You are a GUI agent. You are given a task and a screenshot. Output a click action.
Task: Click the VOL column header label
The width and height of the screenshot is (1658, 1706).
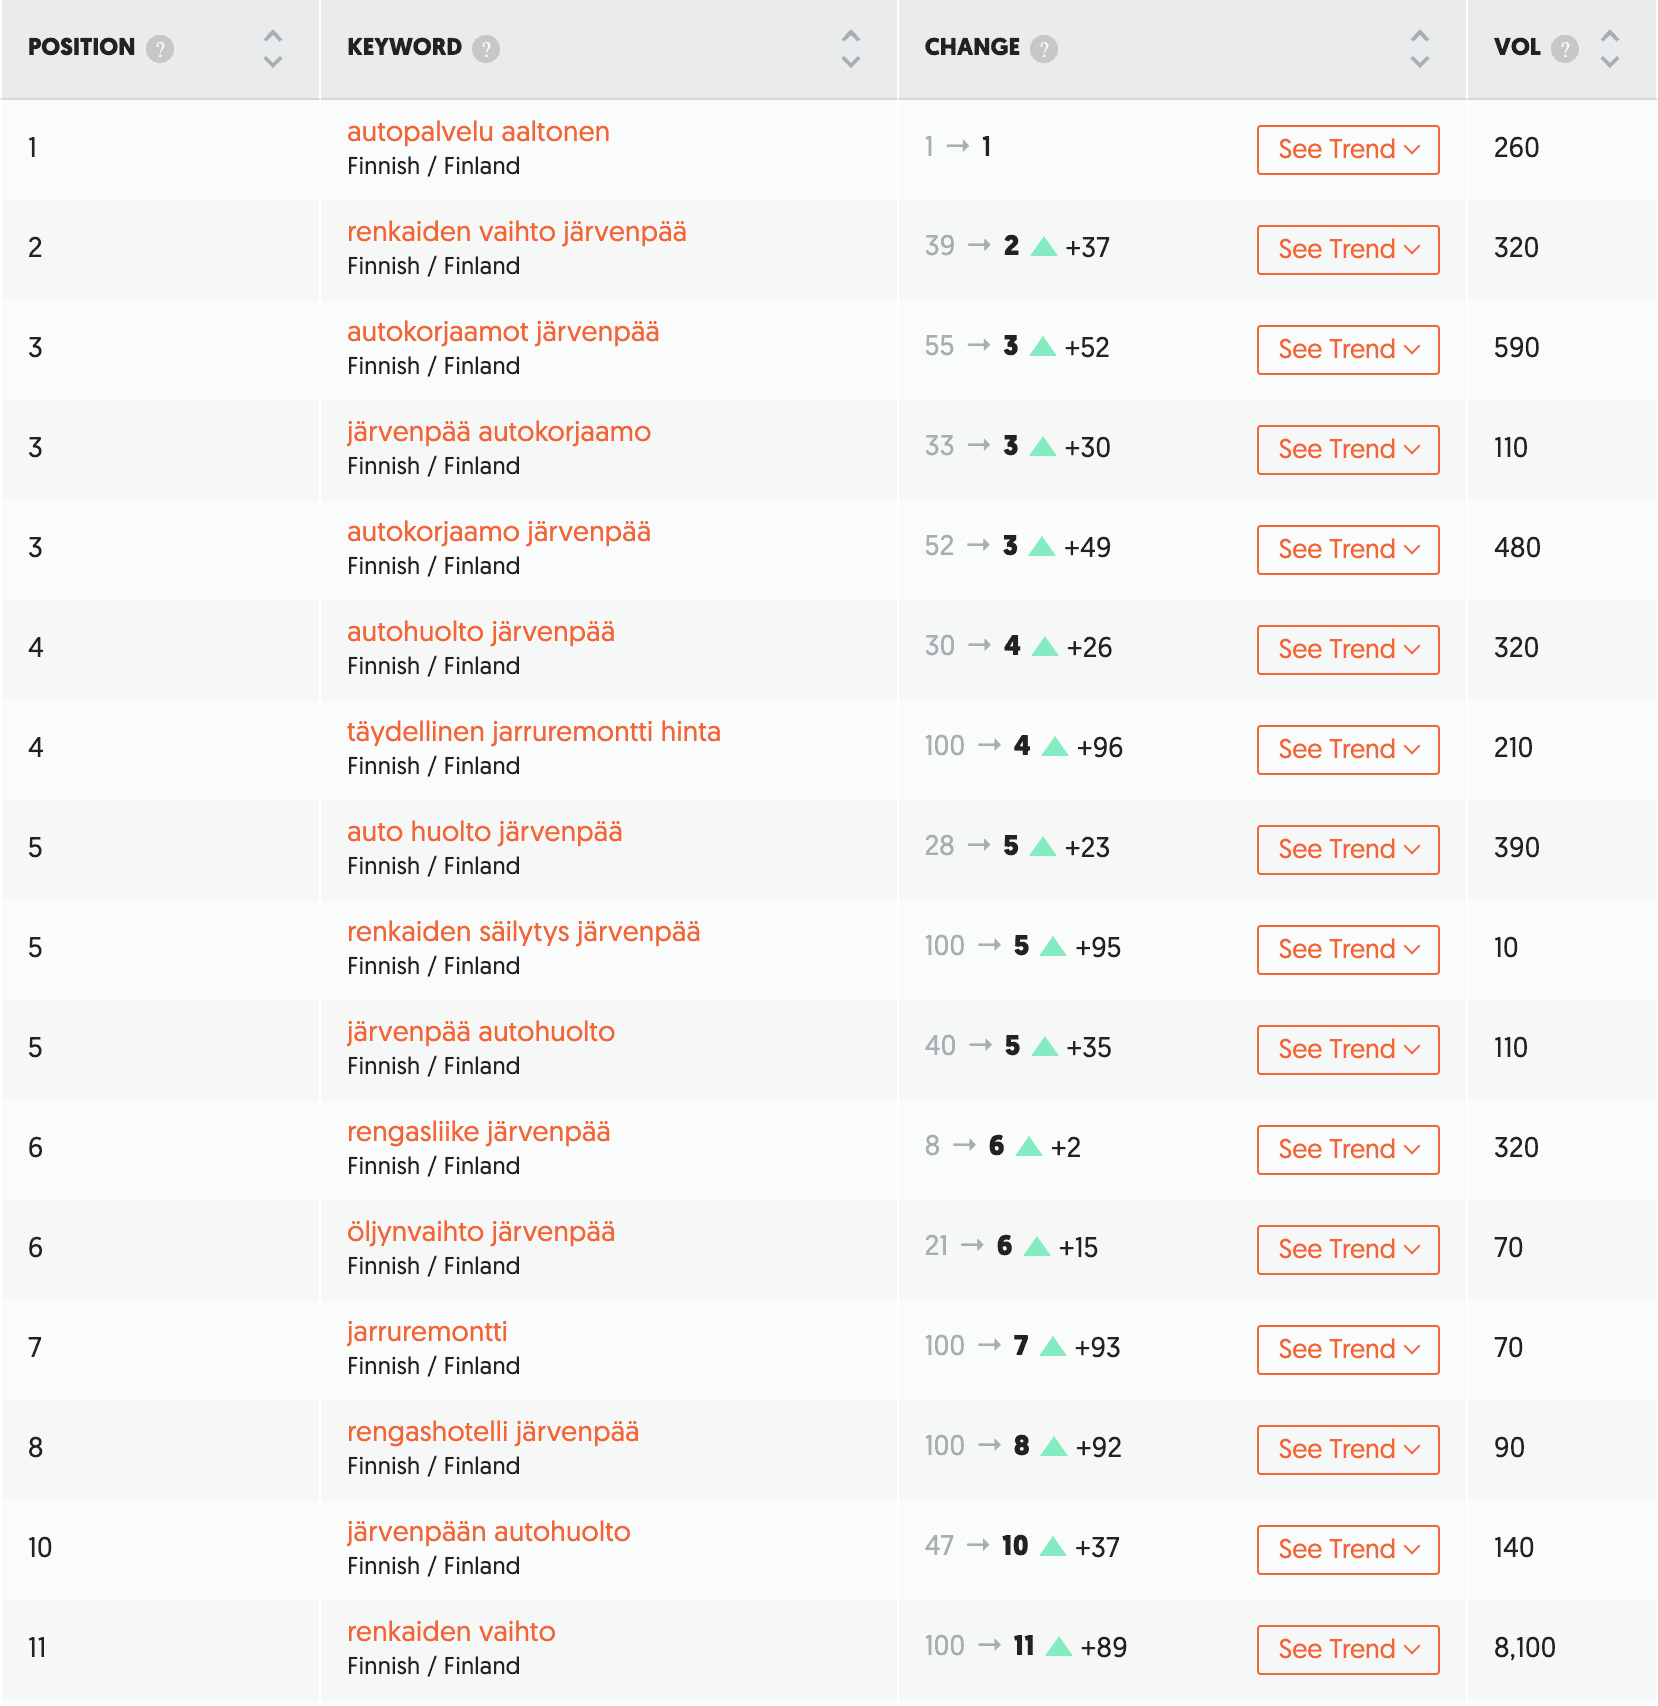pyautogui.click(x=1516, y=47)
